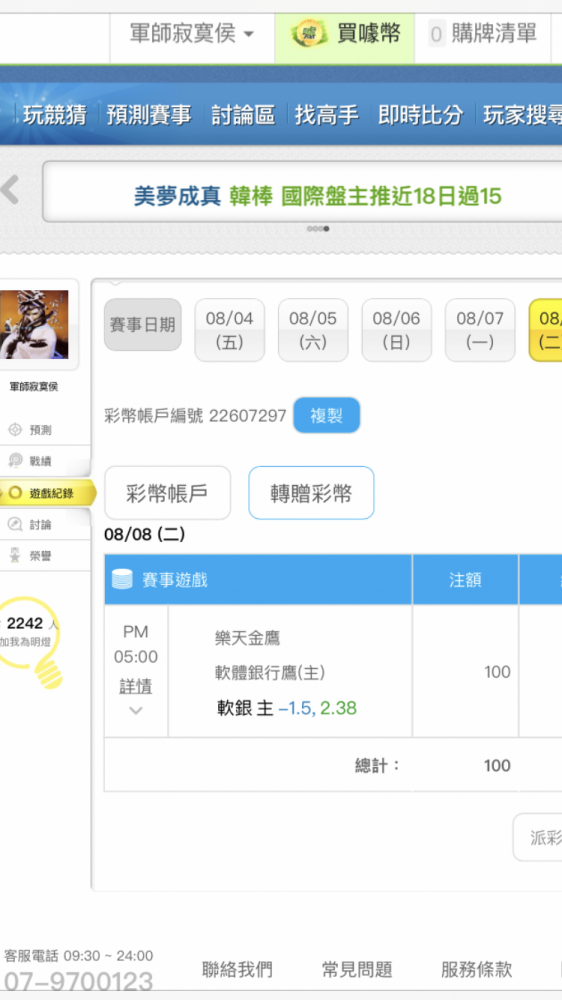Open 討論區 forum menu
Viewport: 562px width, 1000px height.
[243, 115]
